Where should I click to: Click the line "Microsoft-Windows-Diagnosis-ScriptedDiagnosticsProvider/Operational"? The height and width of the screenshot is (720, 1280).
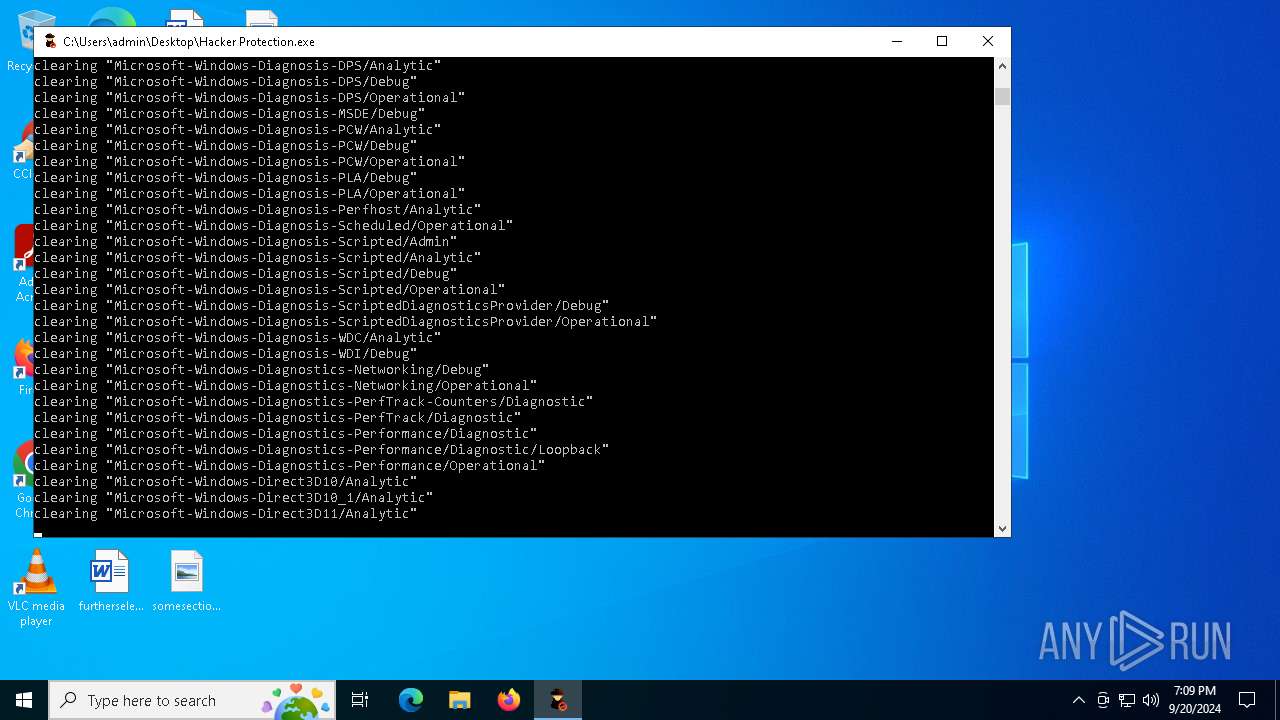click(346, 322)
